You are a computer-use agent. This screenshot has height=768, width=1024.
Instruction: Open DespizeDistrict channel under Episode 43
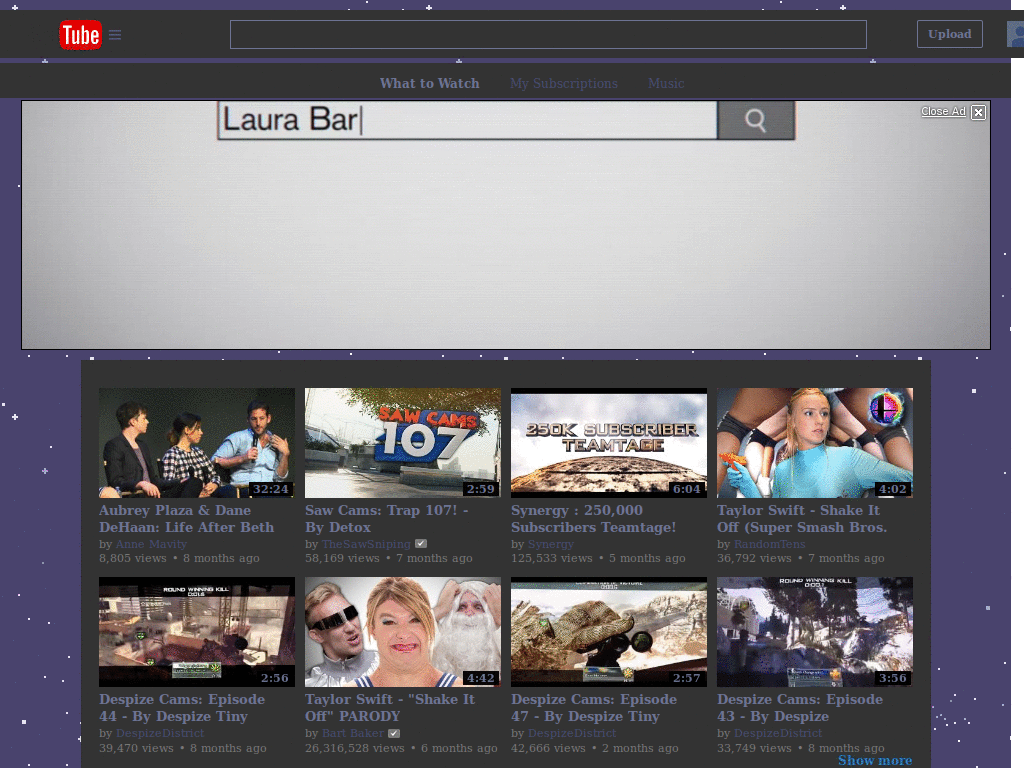[778, 733]
